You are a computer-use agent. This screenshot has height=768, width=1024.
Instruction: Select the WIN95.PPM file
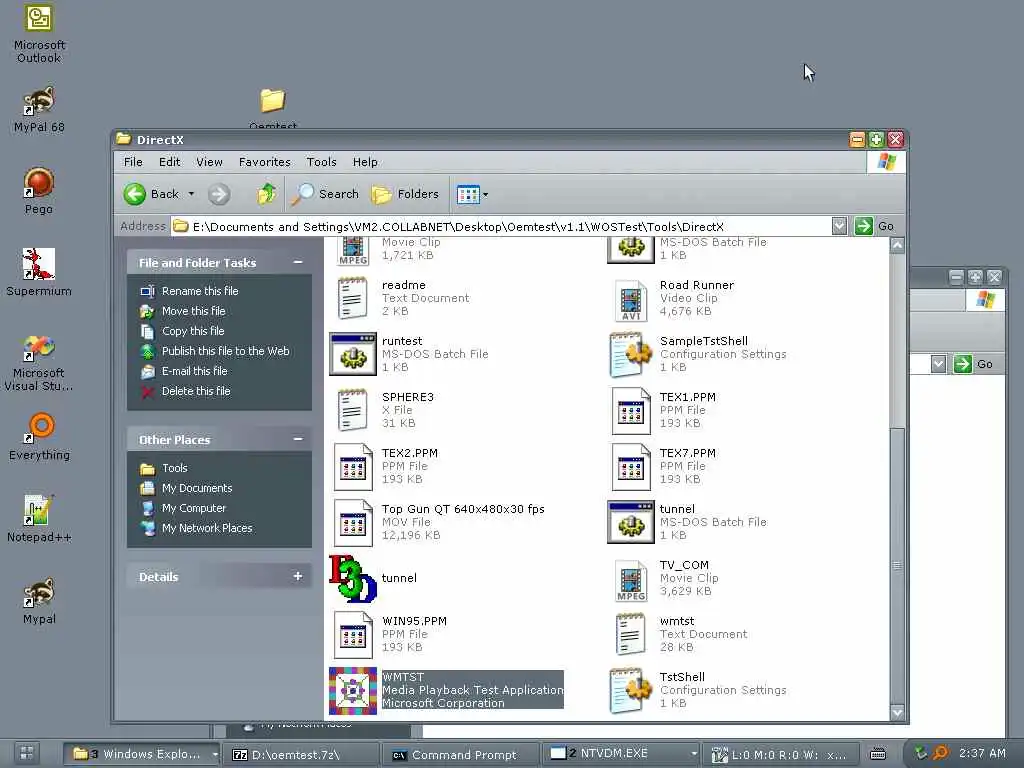click(x=389, y=634)
